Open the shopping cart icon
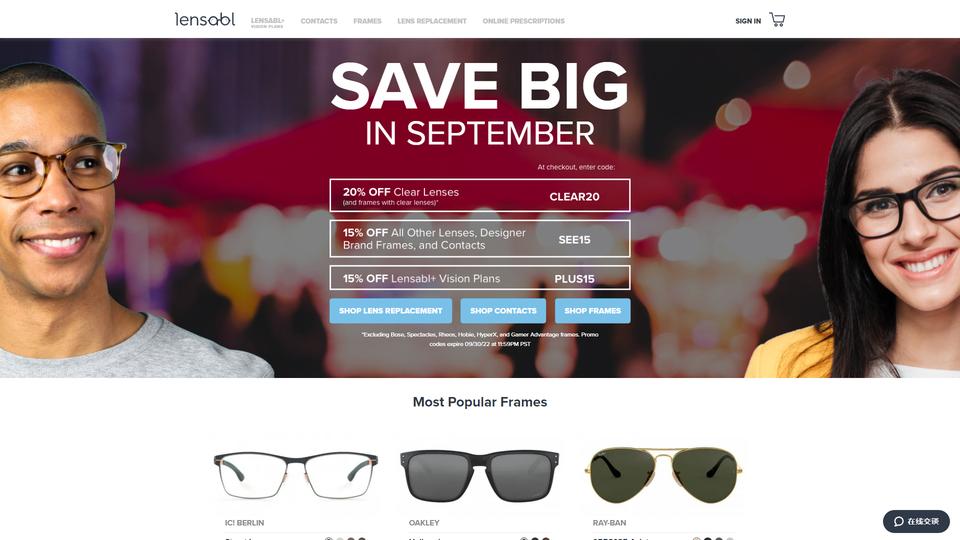Screen dimensions: 960x540 [x=777, y=20]
